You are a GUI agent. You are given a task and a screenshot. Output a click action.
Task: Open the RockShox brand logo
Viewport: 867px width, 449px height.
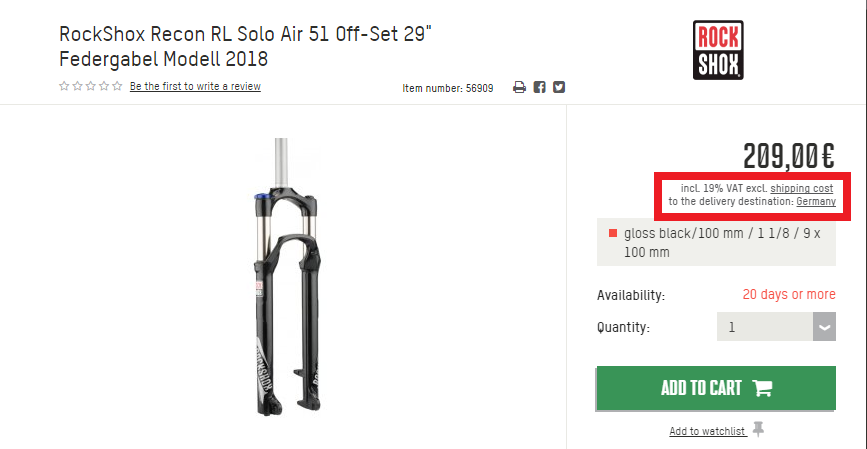coord(718,49)
